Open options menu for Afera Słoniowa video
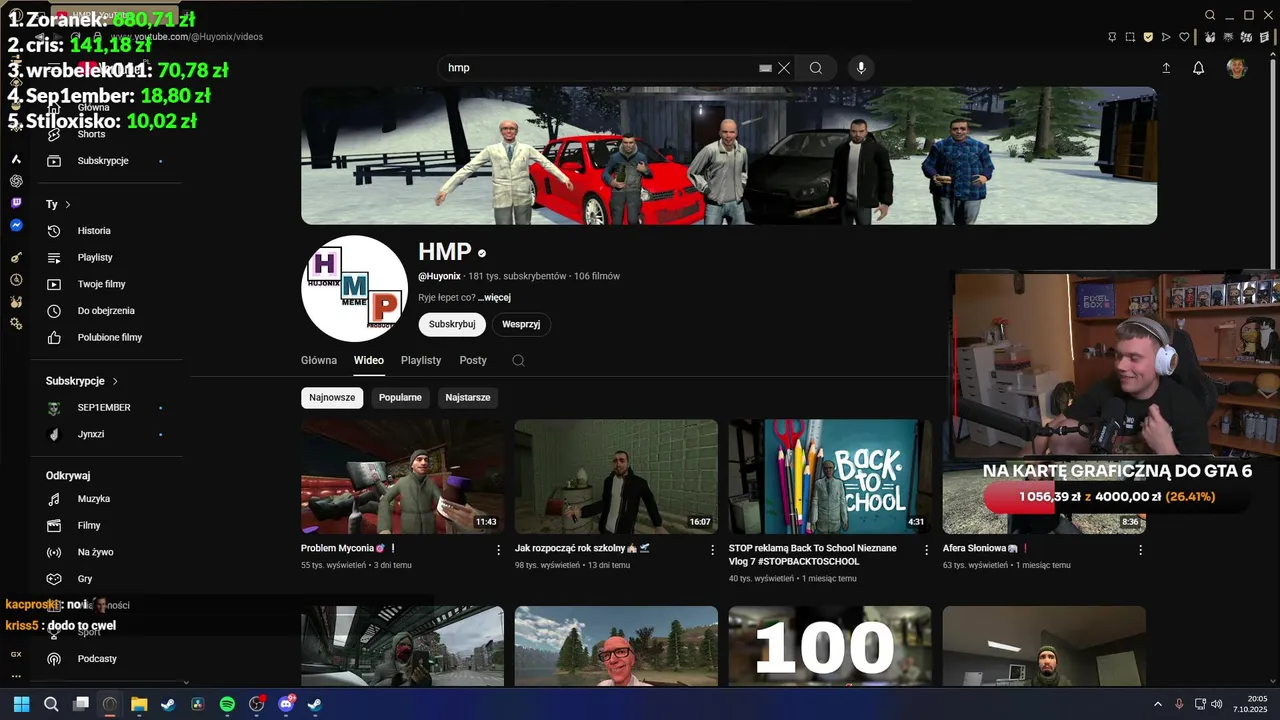 (1140, 550)
